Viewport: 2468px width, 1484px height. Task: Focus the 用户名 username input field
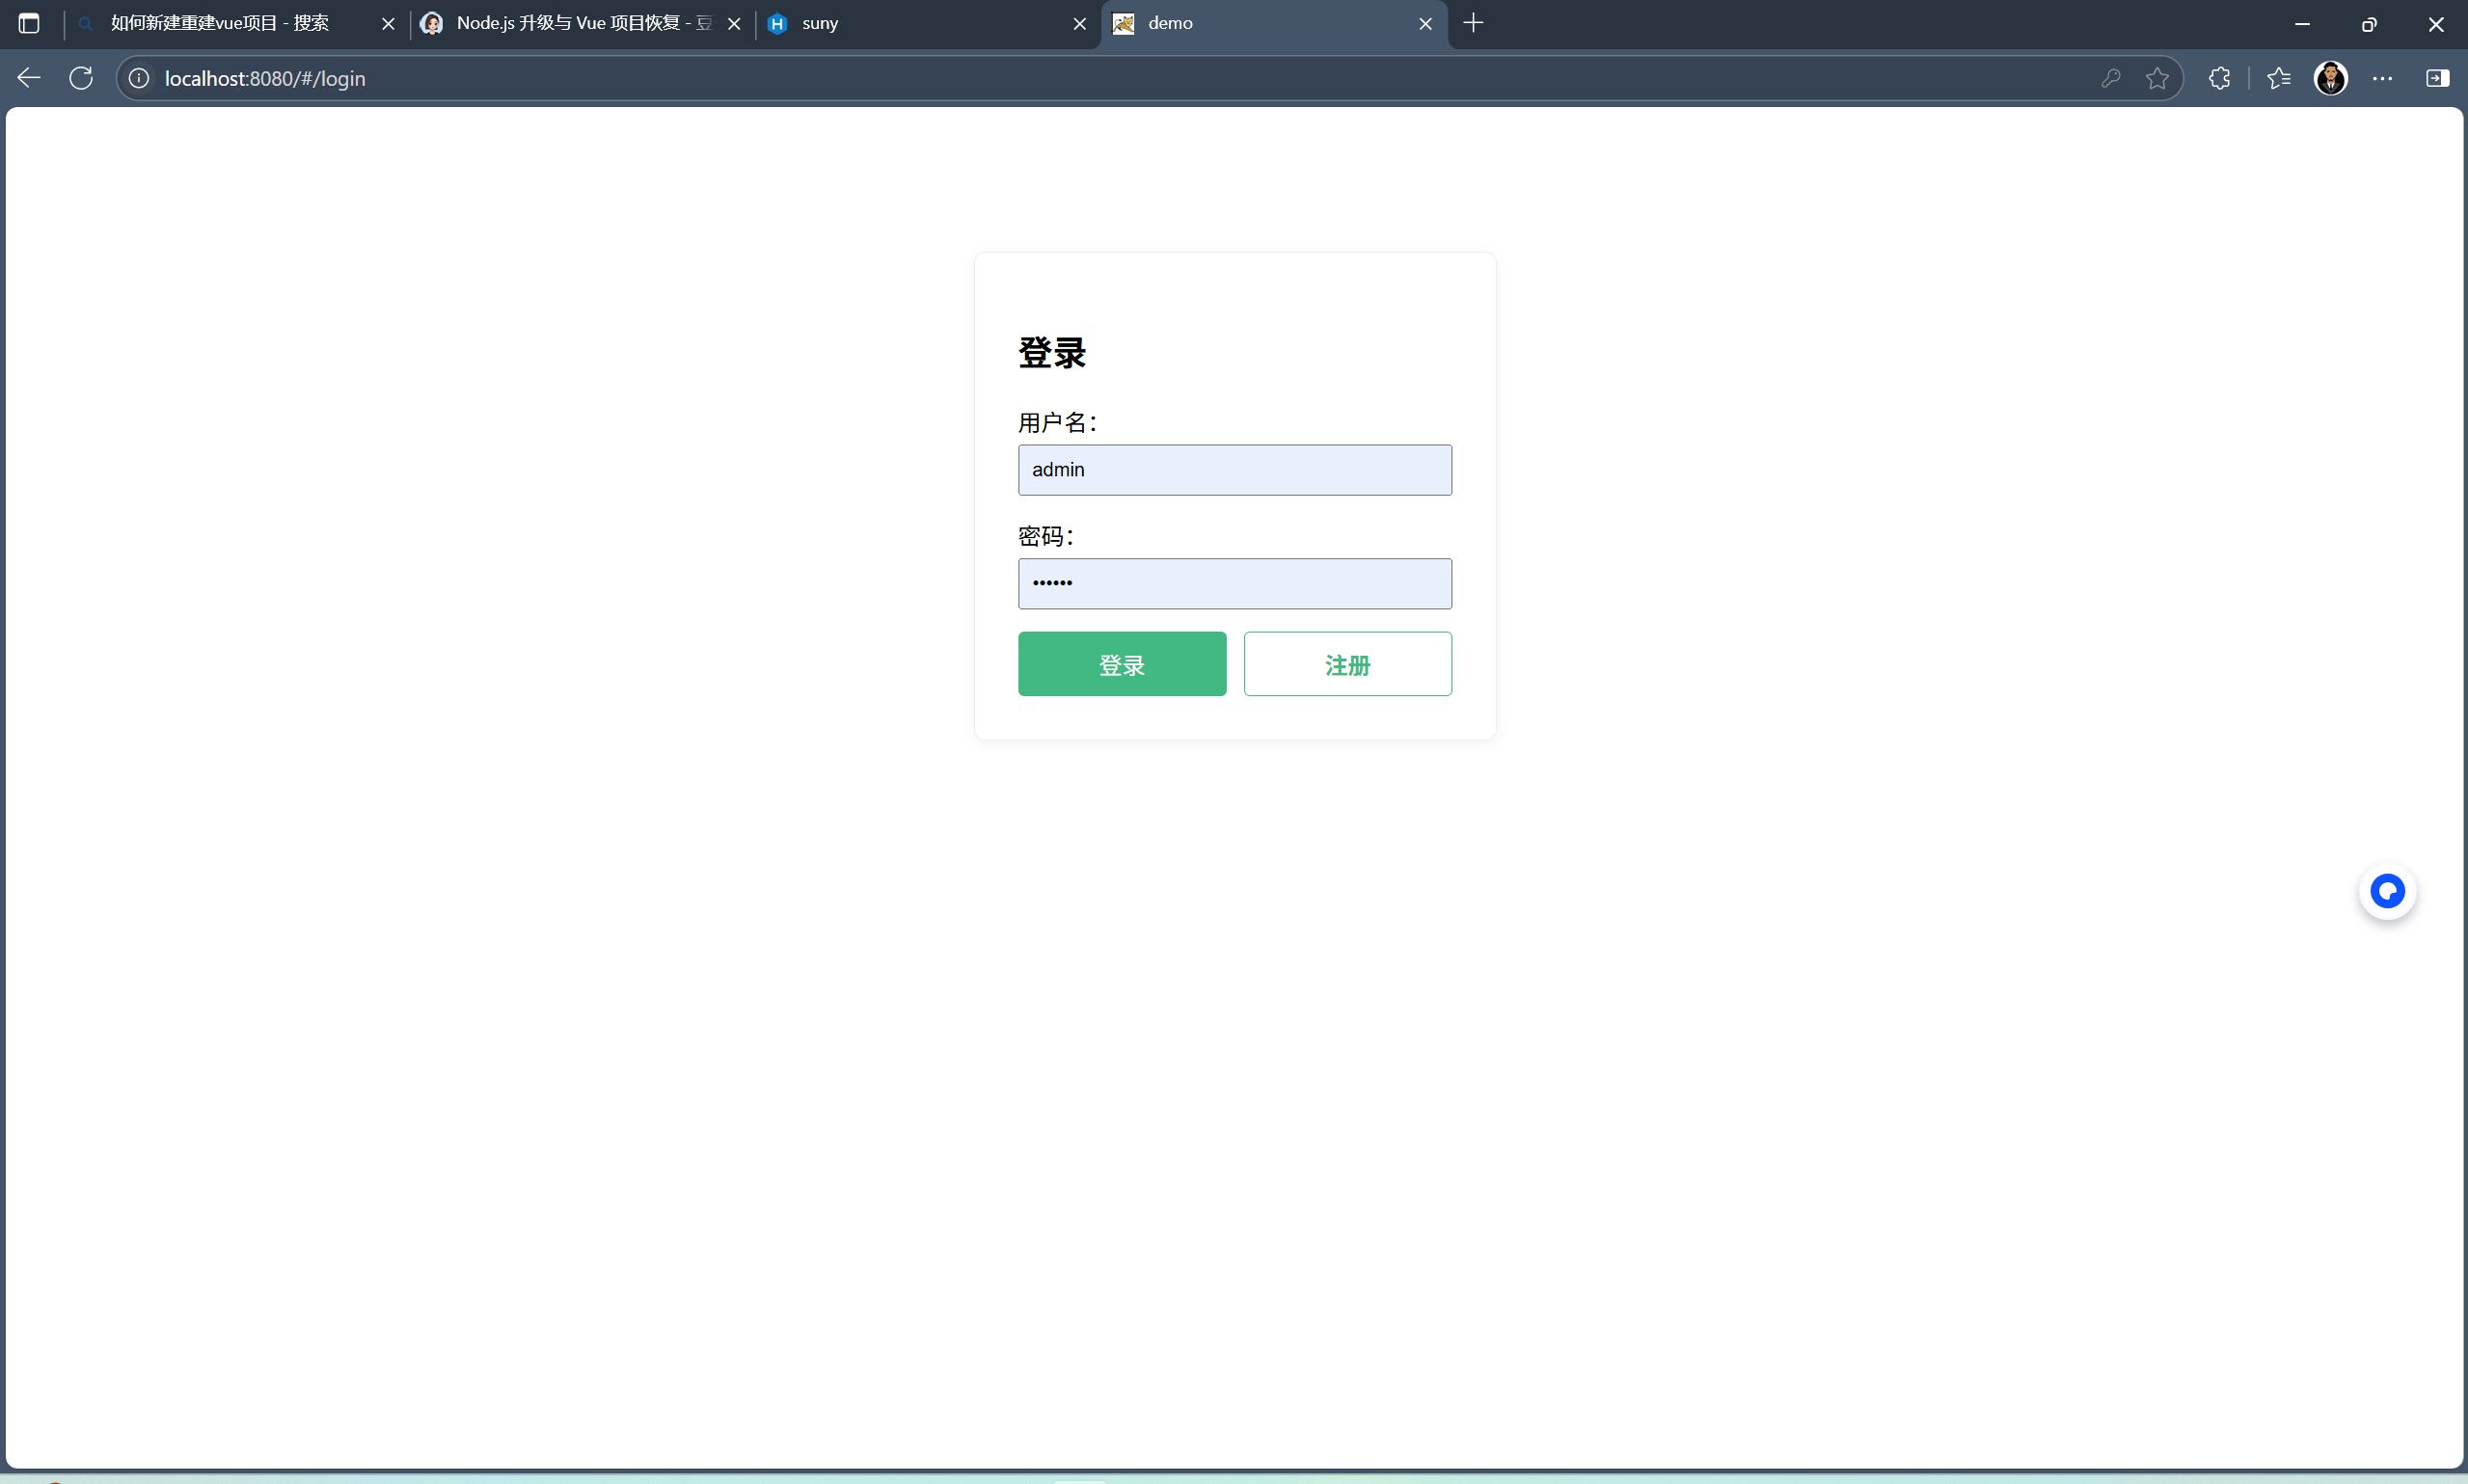click(x=1235, y=470)
